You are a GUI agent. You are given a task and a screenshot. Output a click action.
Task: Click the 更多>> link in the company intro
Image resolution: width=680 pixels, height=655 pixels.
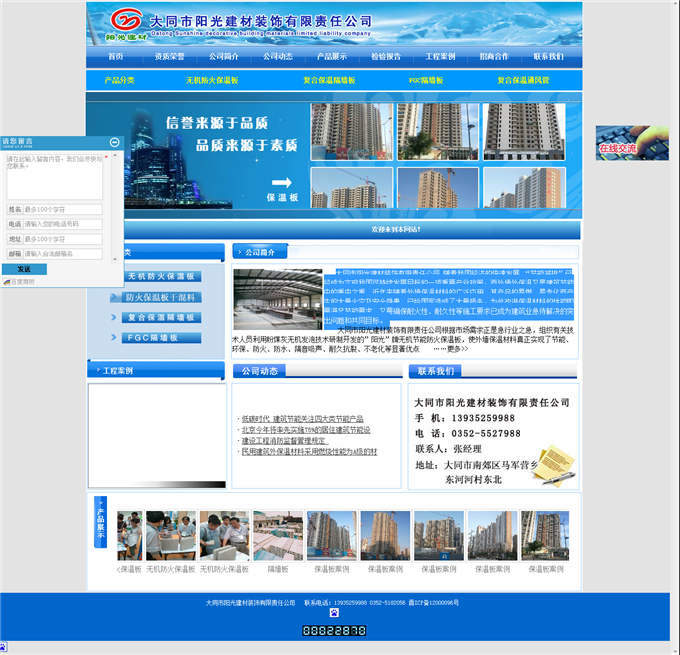pyautogui.click(x=456, y=349)
